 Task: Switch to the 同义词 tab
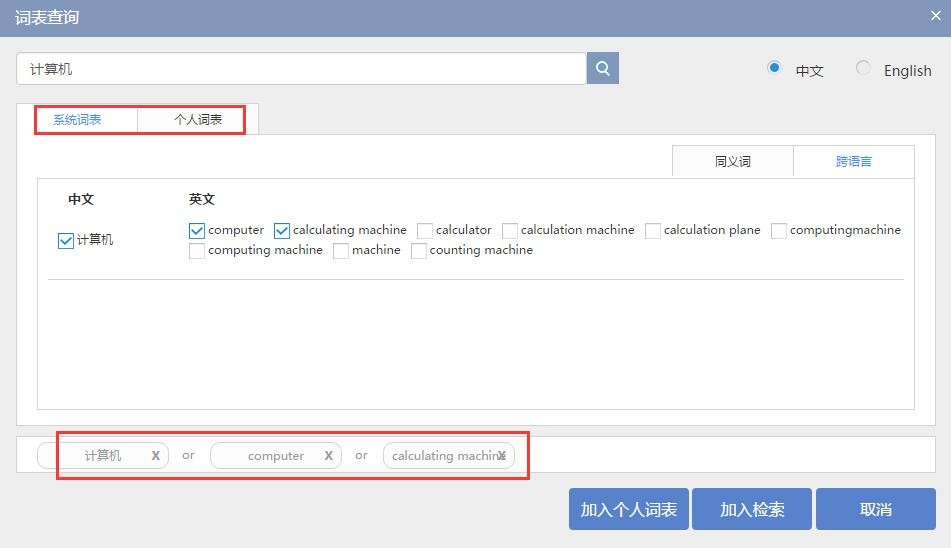(732, 161)
